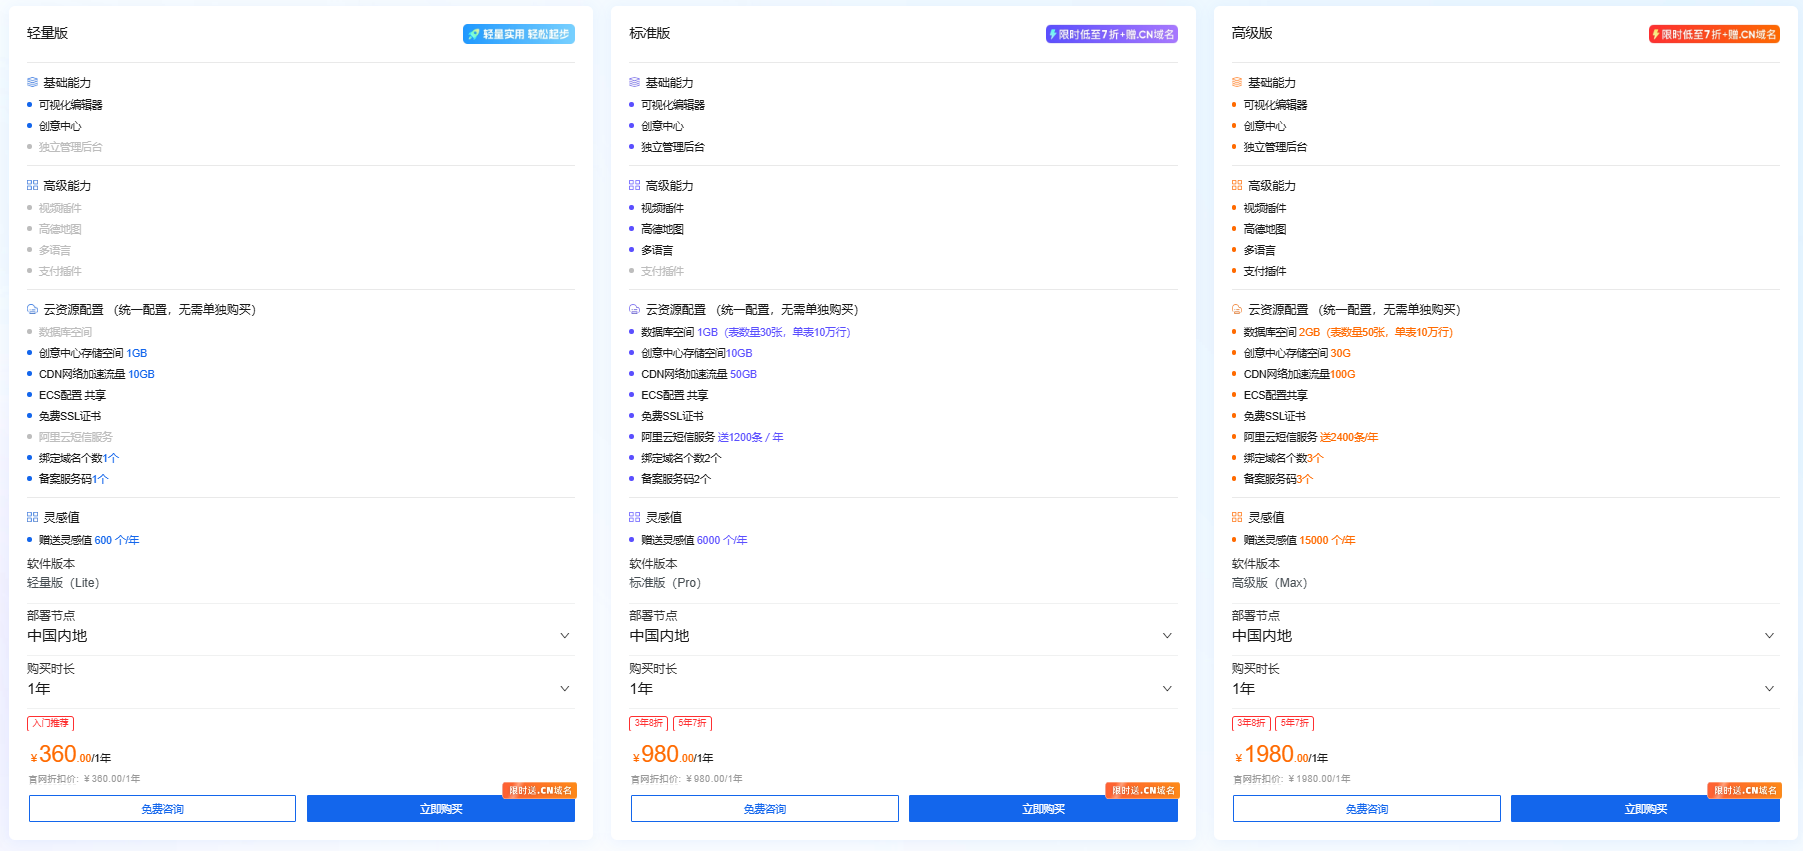The image size is (1803, 851).
Task: Click the orange 高级能力 icon in 高级版 card
Action: [x=1237, y=185]
